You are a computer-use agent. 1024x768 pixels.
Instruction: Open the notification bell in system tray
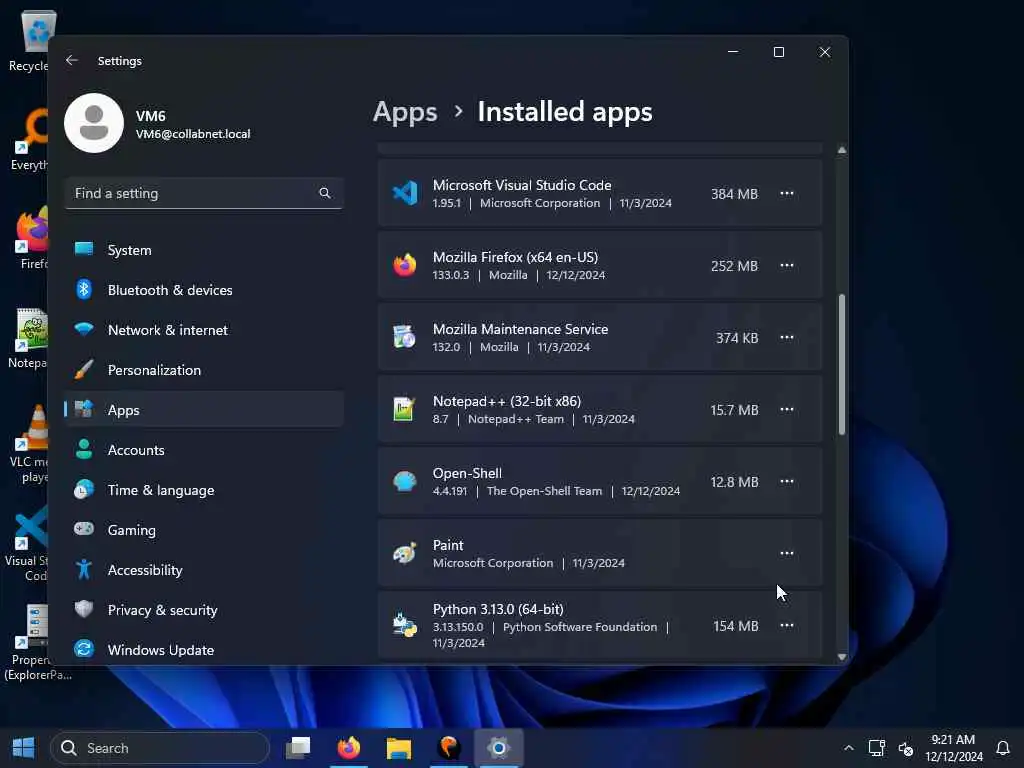click(x=1003, y=748)
